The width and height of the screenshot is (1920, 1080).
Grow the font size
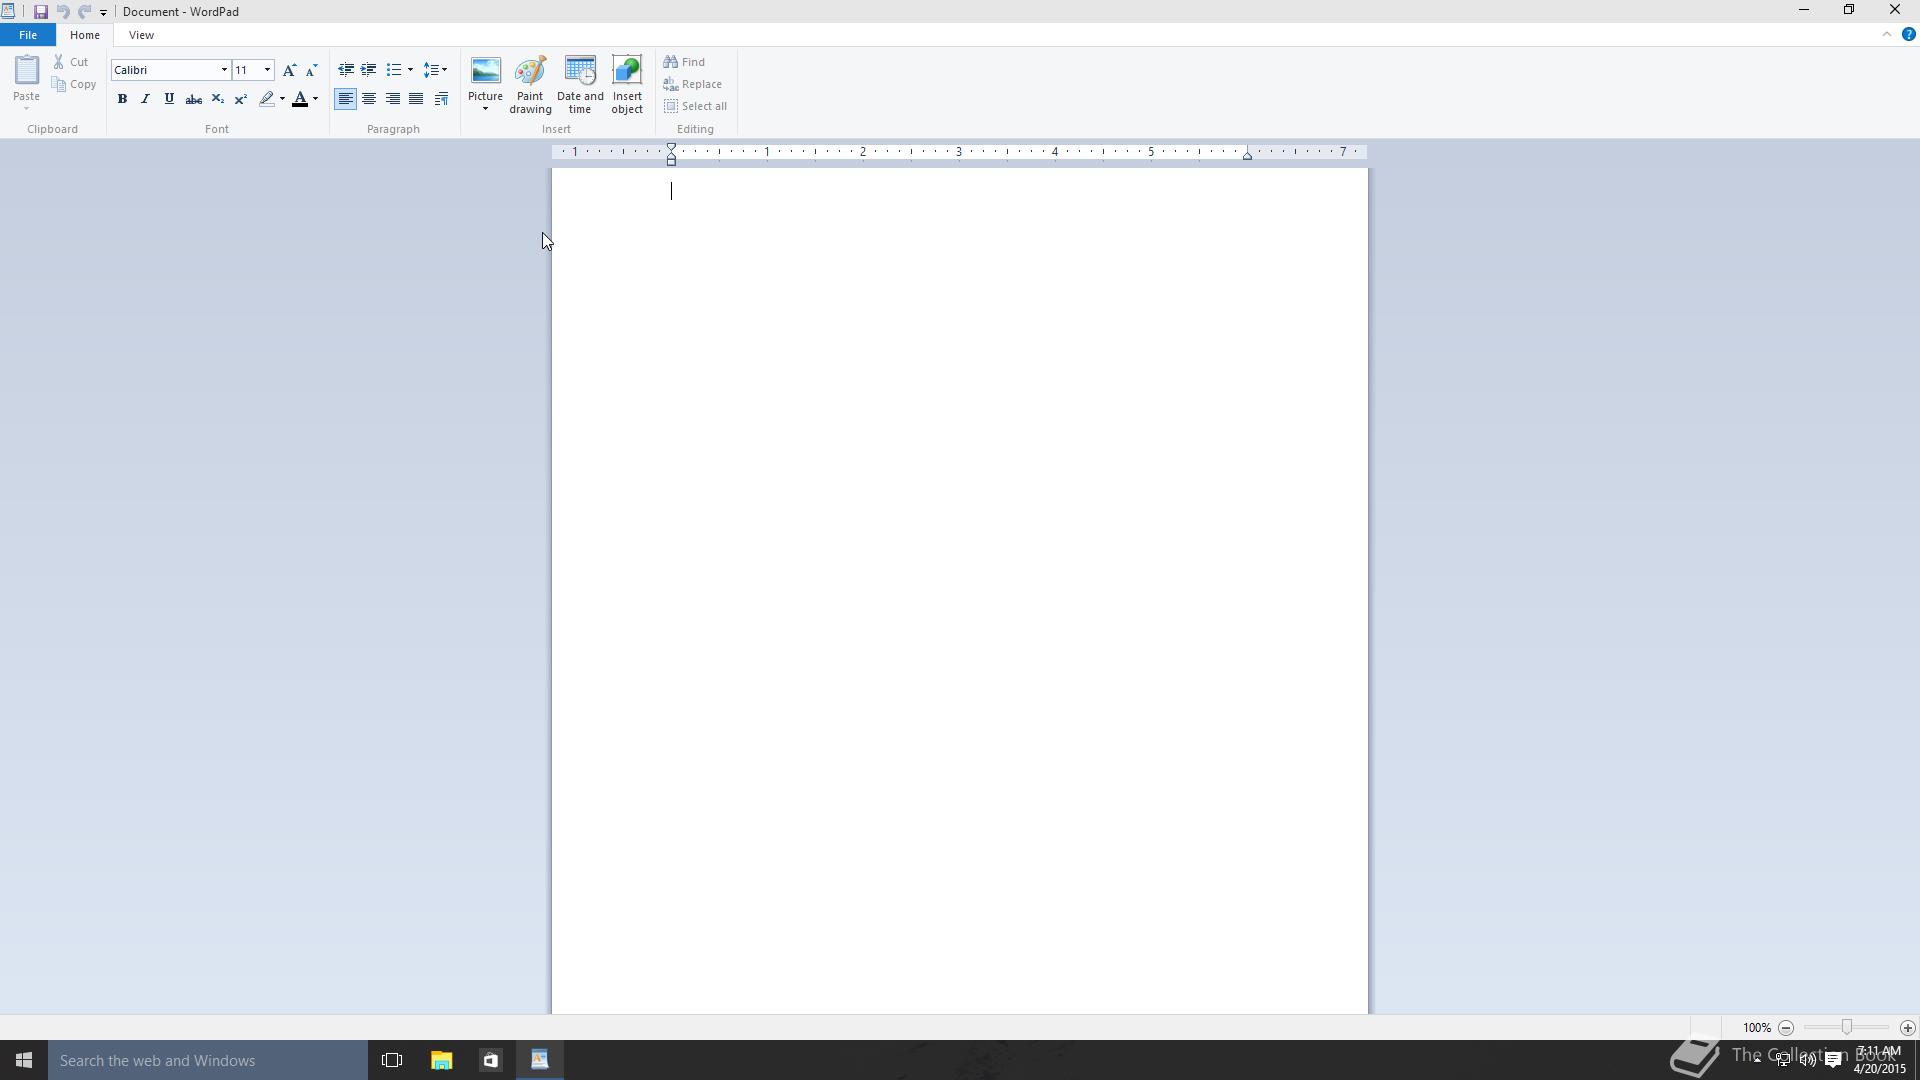289,70
